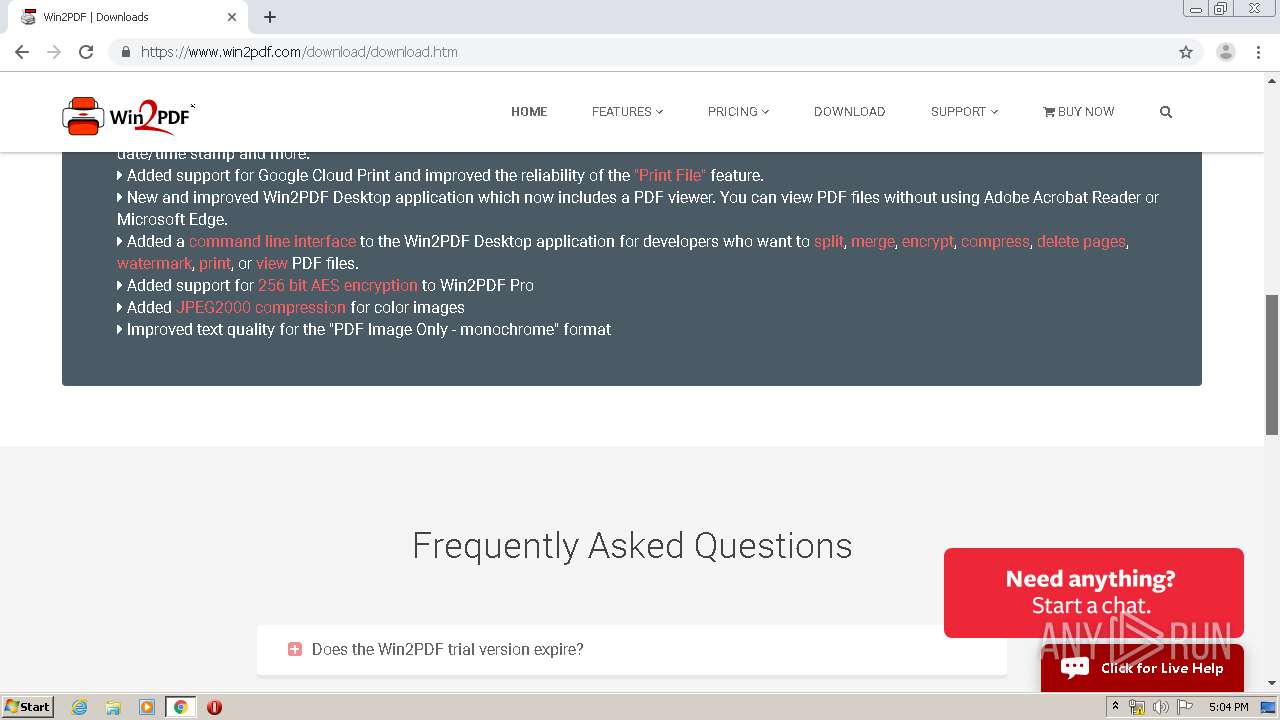Image resolution: width=1280 pixels, height=720 pixels.
Task: Click the Win2PDF logo
Action: point(128,116)
